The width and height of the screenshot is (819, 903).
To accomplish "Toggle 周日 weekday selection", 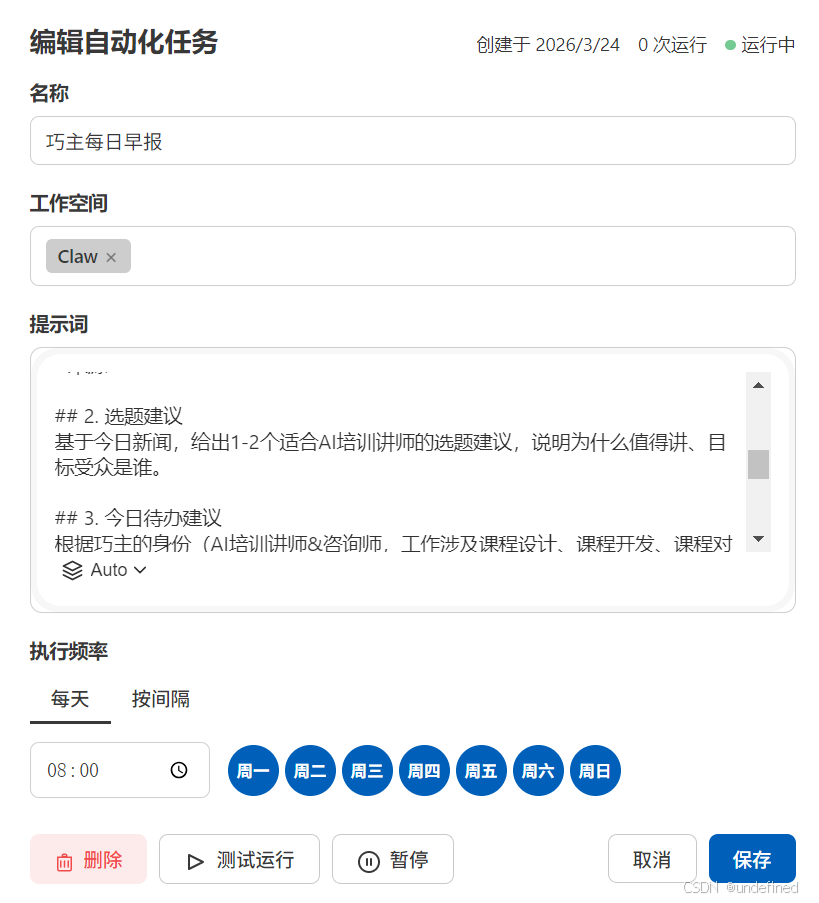I will point(596,771).
